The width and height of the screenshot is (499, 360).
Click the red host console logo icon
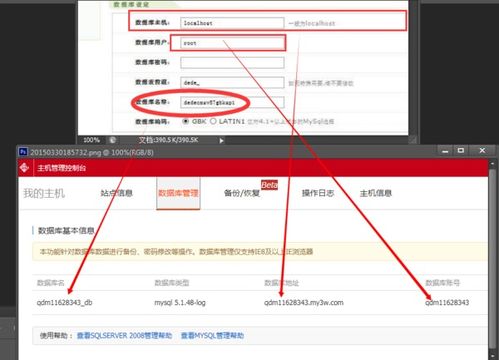pyautogui.click(x=24, y=168)
